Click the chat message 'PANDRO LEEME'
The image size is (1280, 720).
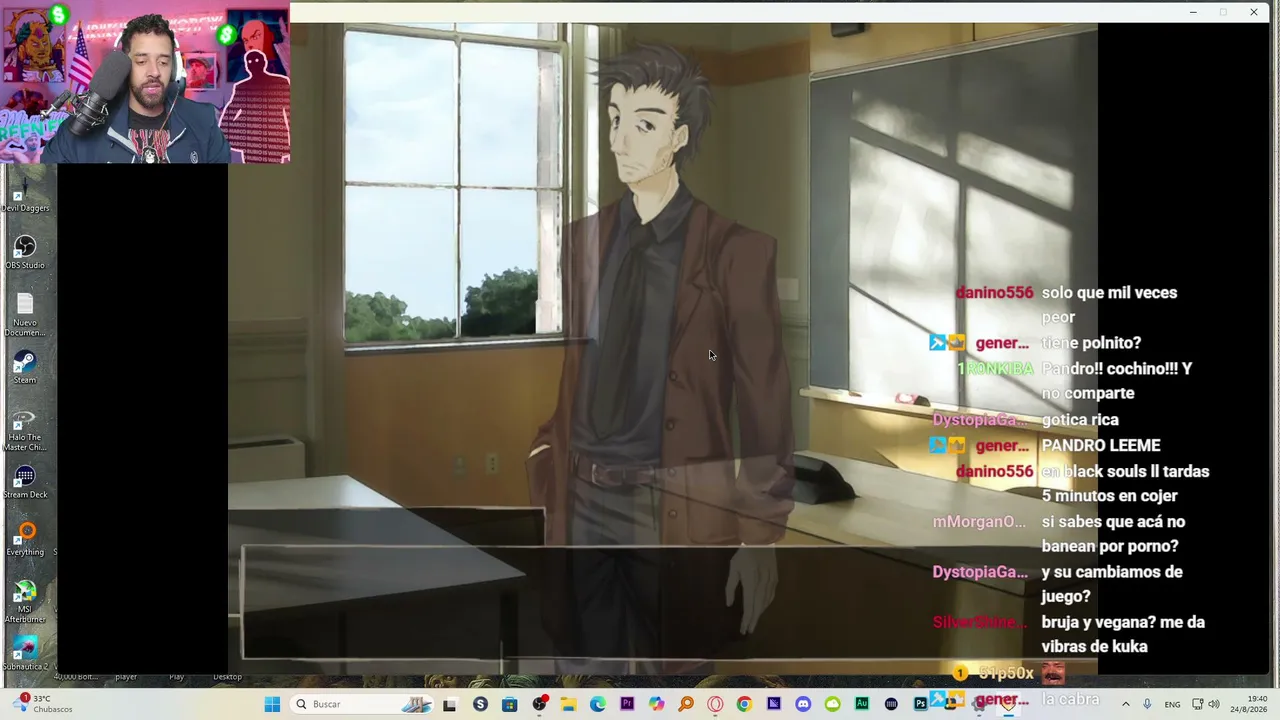click(x=1101, y=445)
